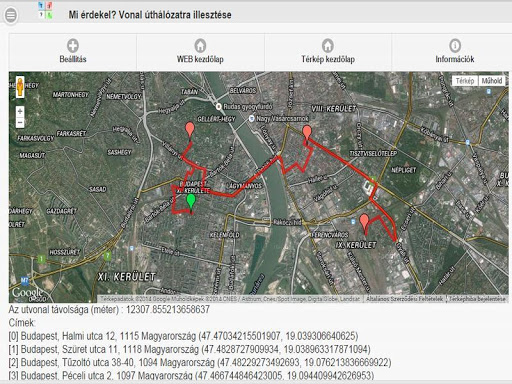Open the hamburger menu icon
Viewport: 512px width, 384px height.
tap(11, 15)
